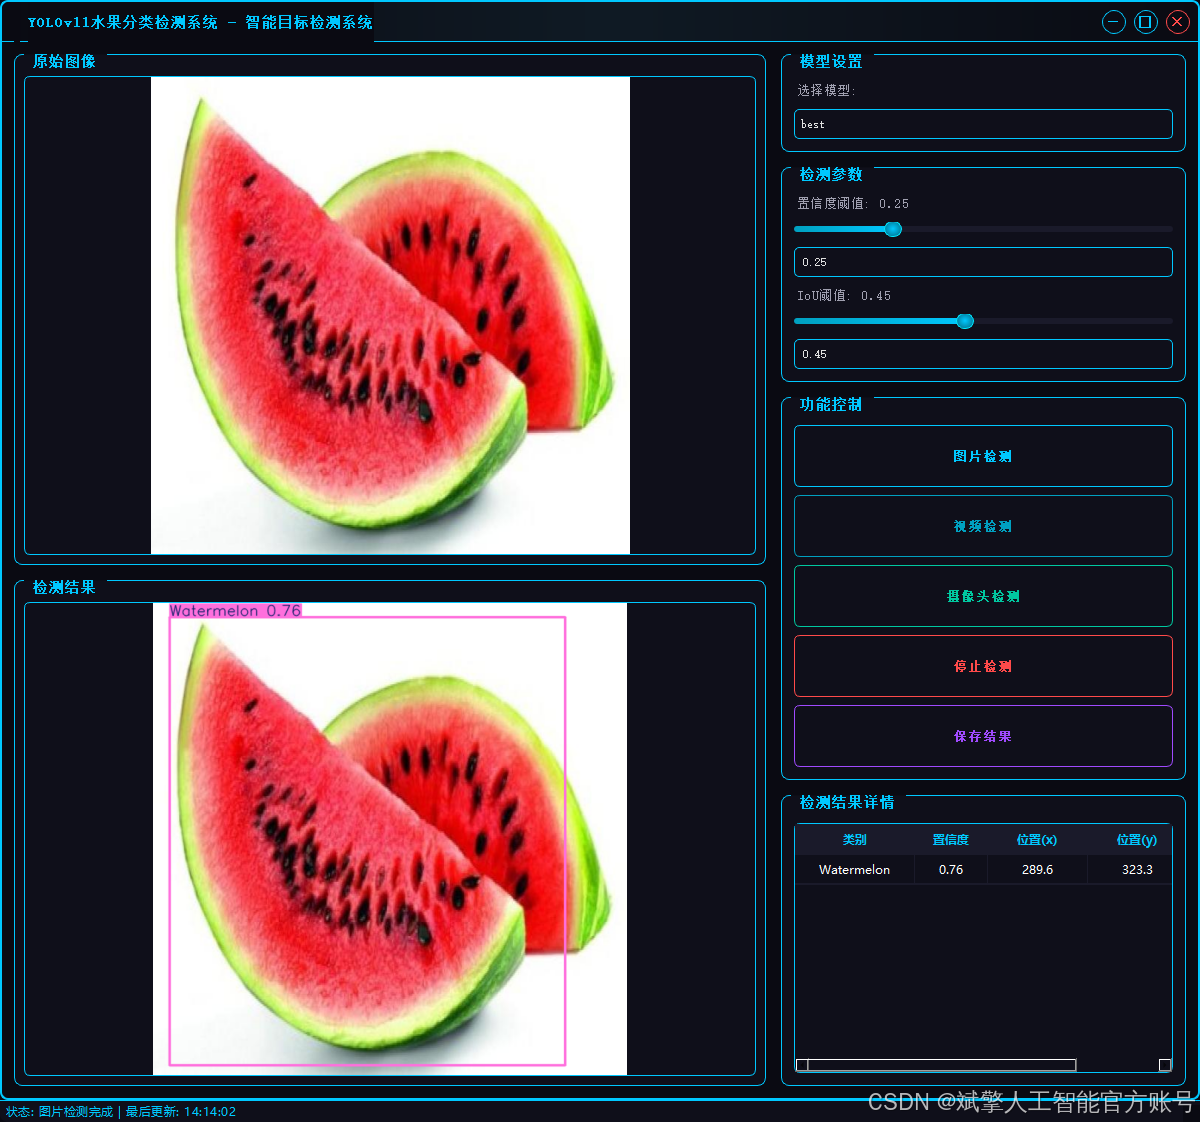1200x1122 pixels.
Task: Click the status bar text 图片检测完成
Action: coord(76,1112)
